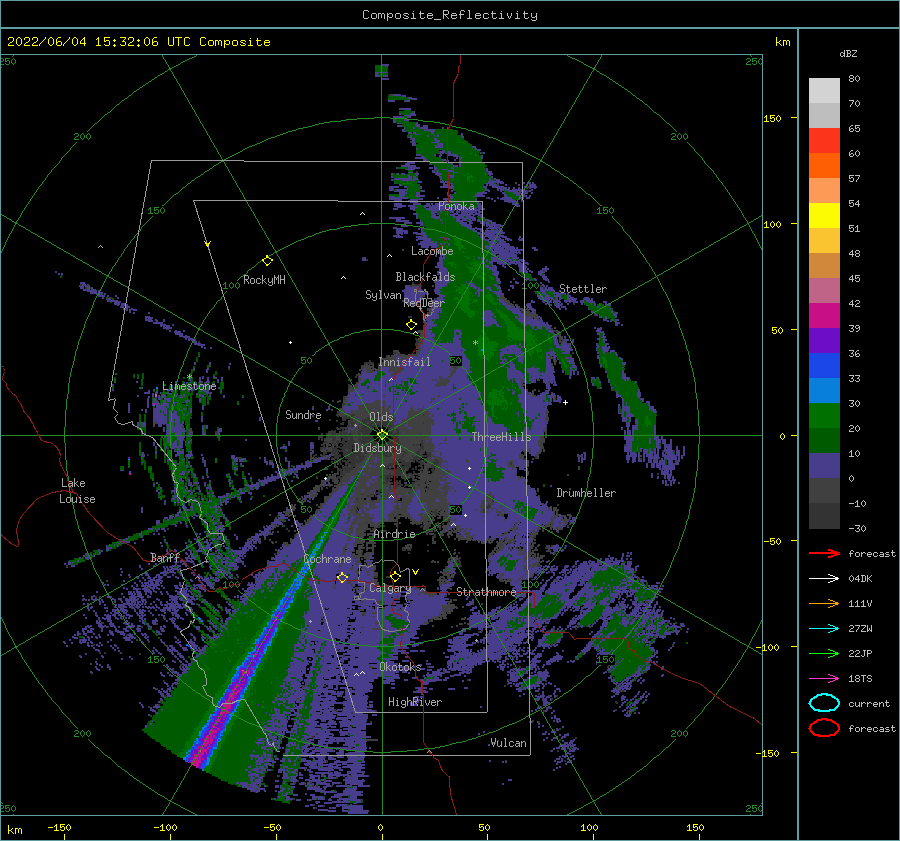Click the 04DK legend label
This screenshot has width=900, height=841.
tap(860, 579)
